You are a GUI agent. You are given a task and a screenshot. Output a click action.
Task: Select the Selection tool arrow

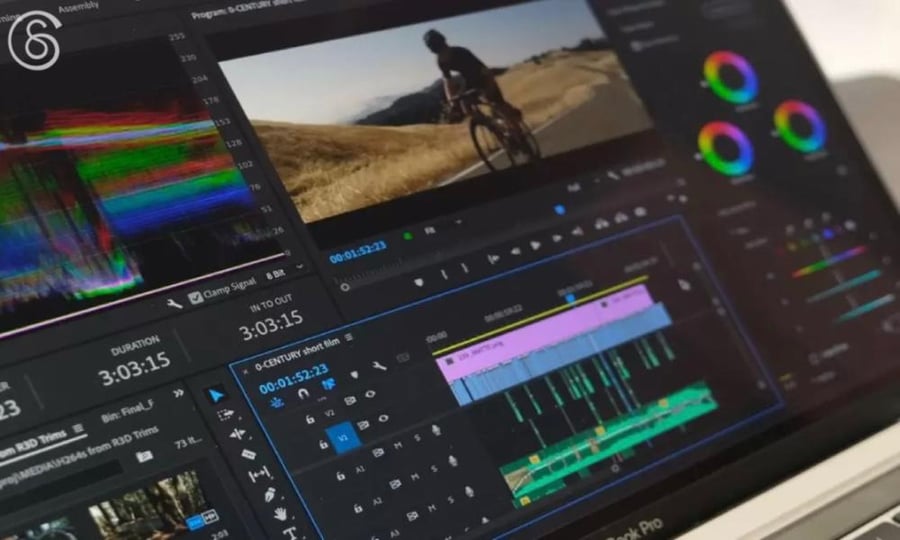[216, 395]
